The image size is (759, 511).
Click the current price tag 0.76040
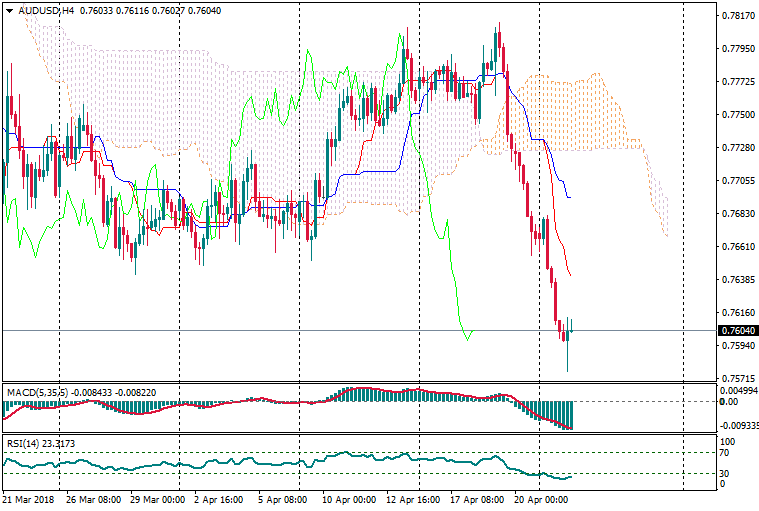(737, 330)
